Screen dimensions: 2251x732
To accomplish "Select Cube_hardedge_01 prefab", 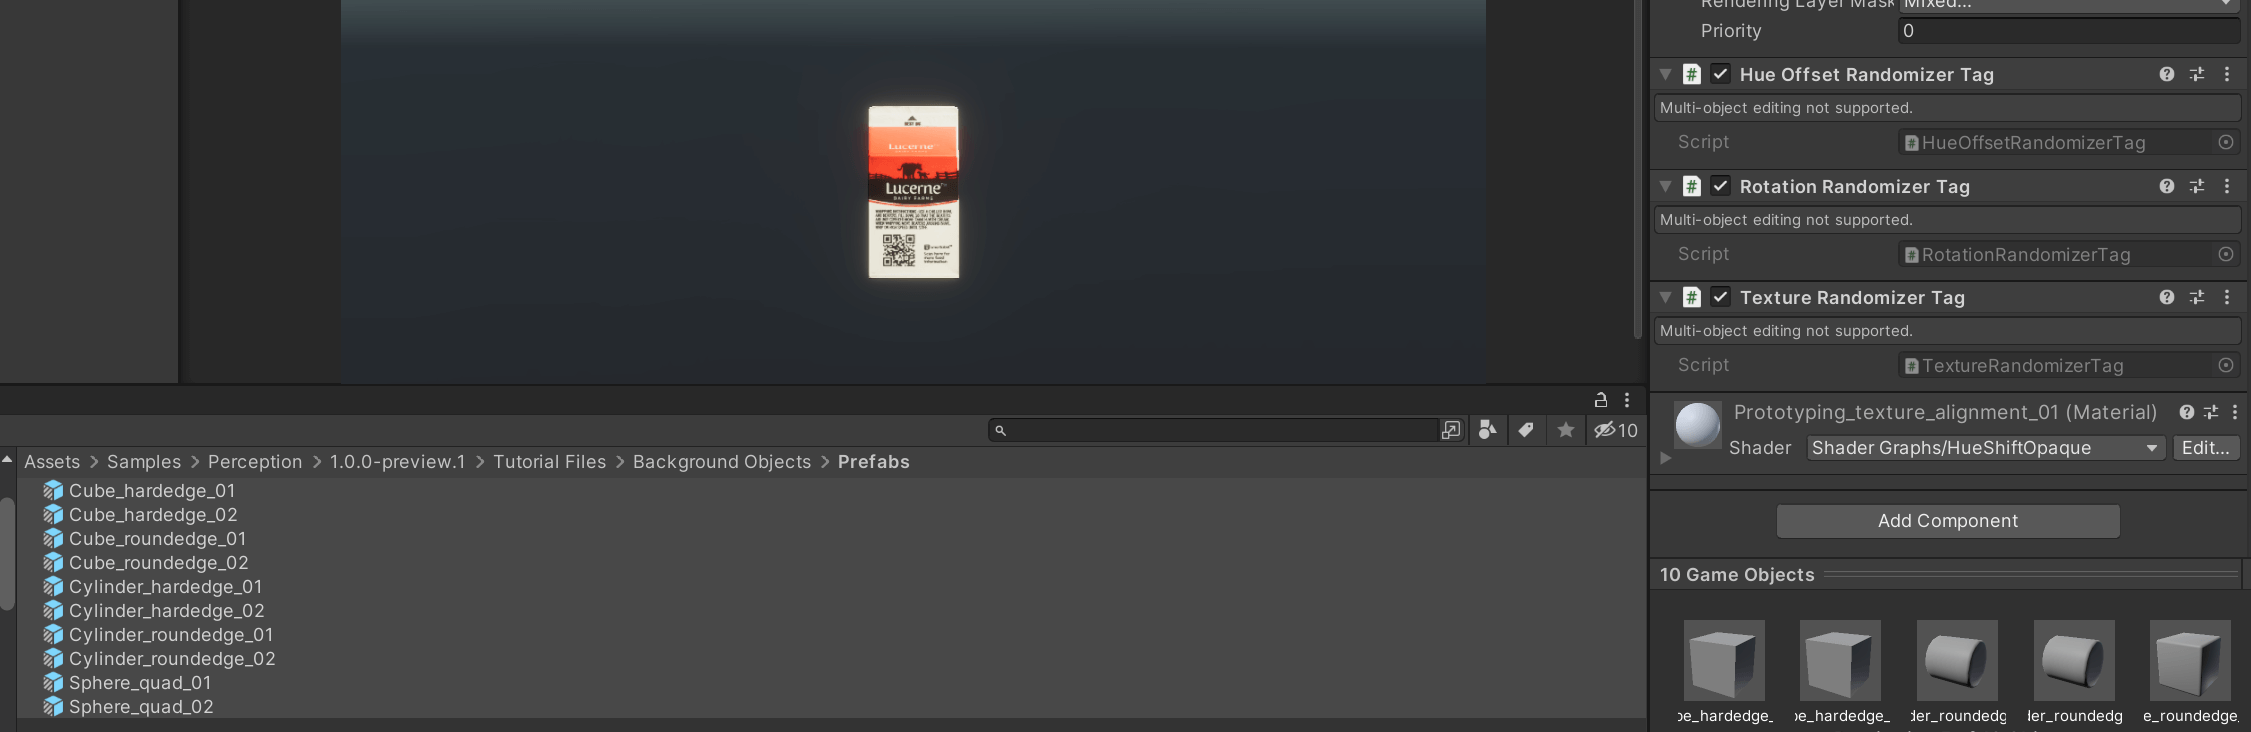I will coord(152,491).
